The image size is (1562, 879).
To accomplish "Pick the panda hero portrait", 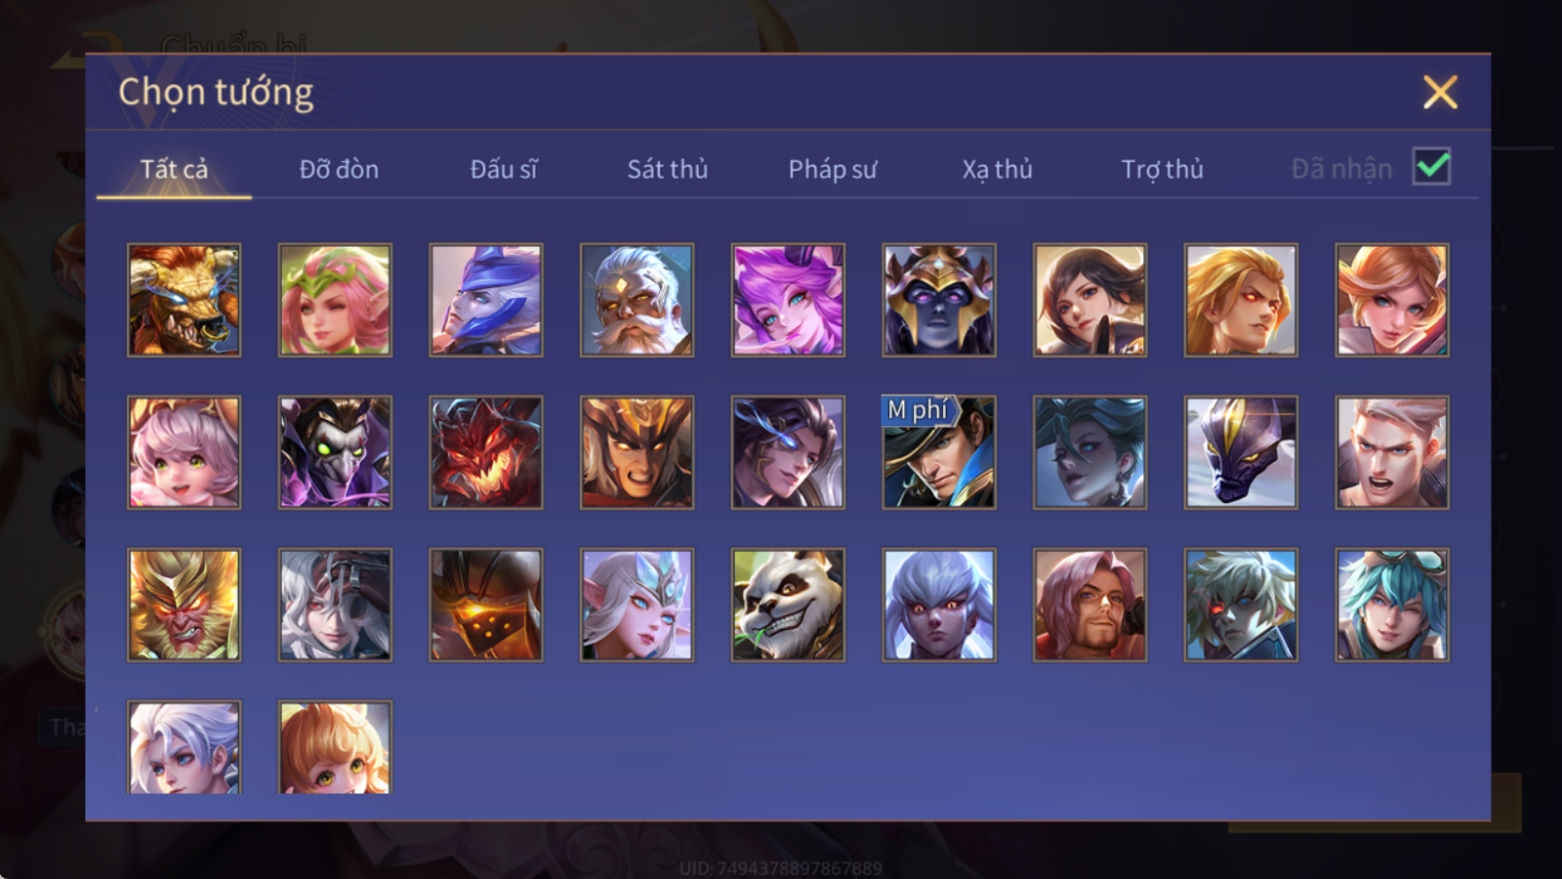I will [x=788, y=604].
